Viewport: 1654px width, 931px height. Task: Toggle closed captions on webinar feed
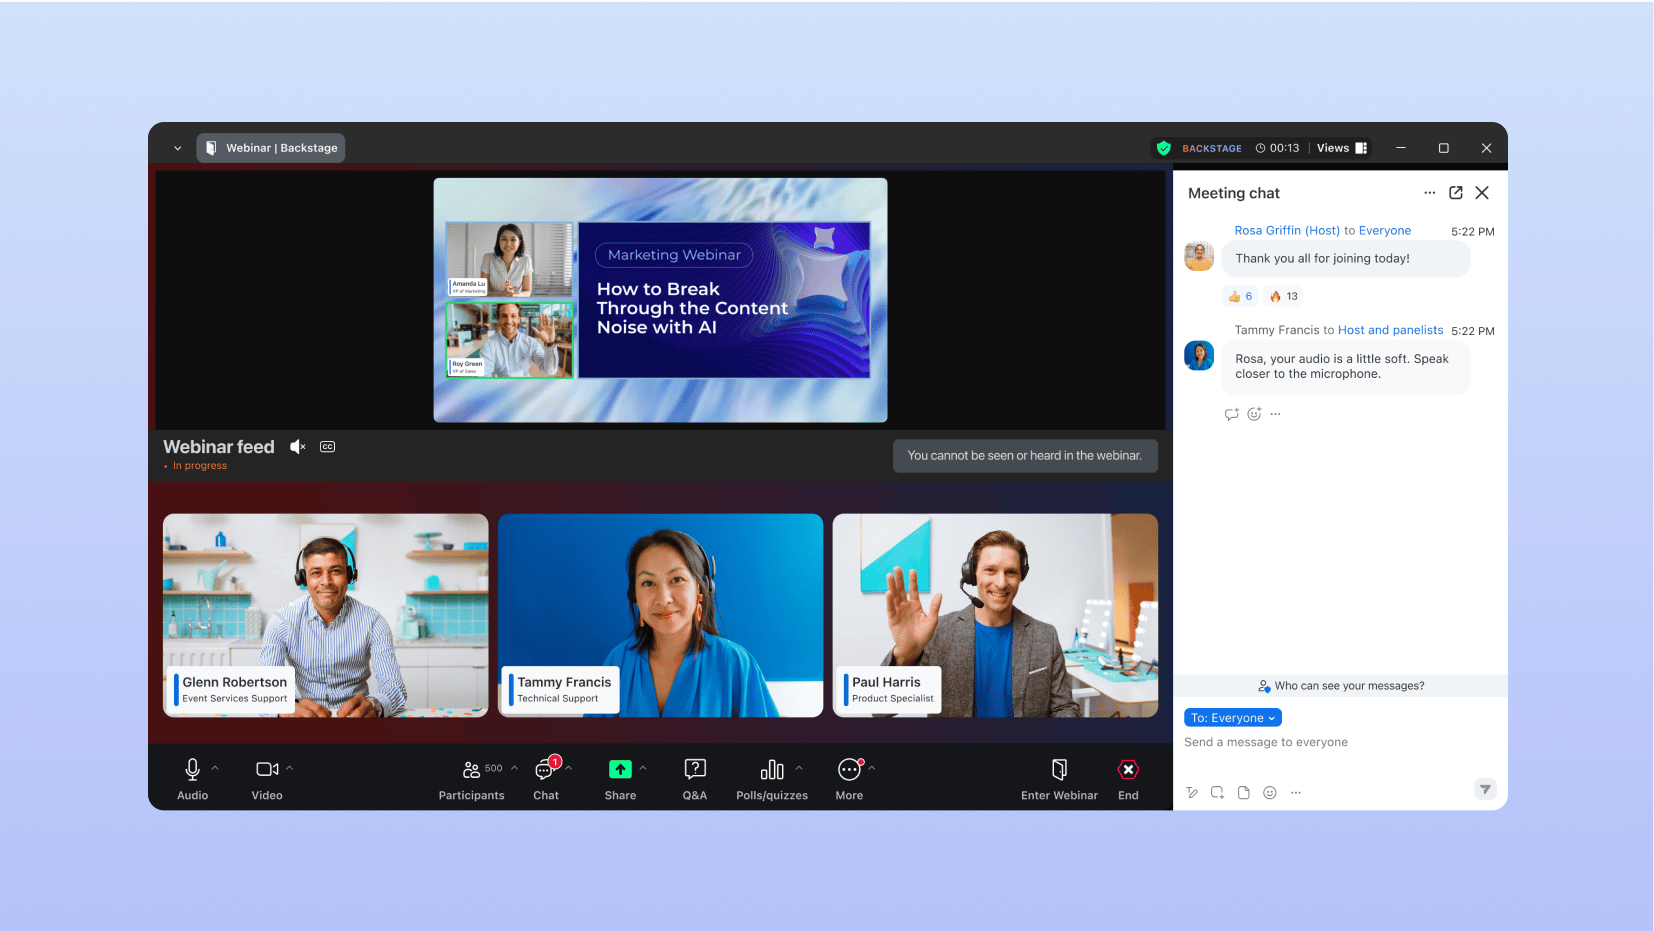327,447
